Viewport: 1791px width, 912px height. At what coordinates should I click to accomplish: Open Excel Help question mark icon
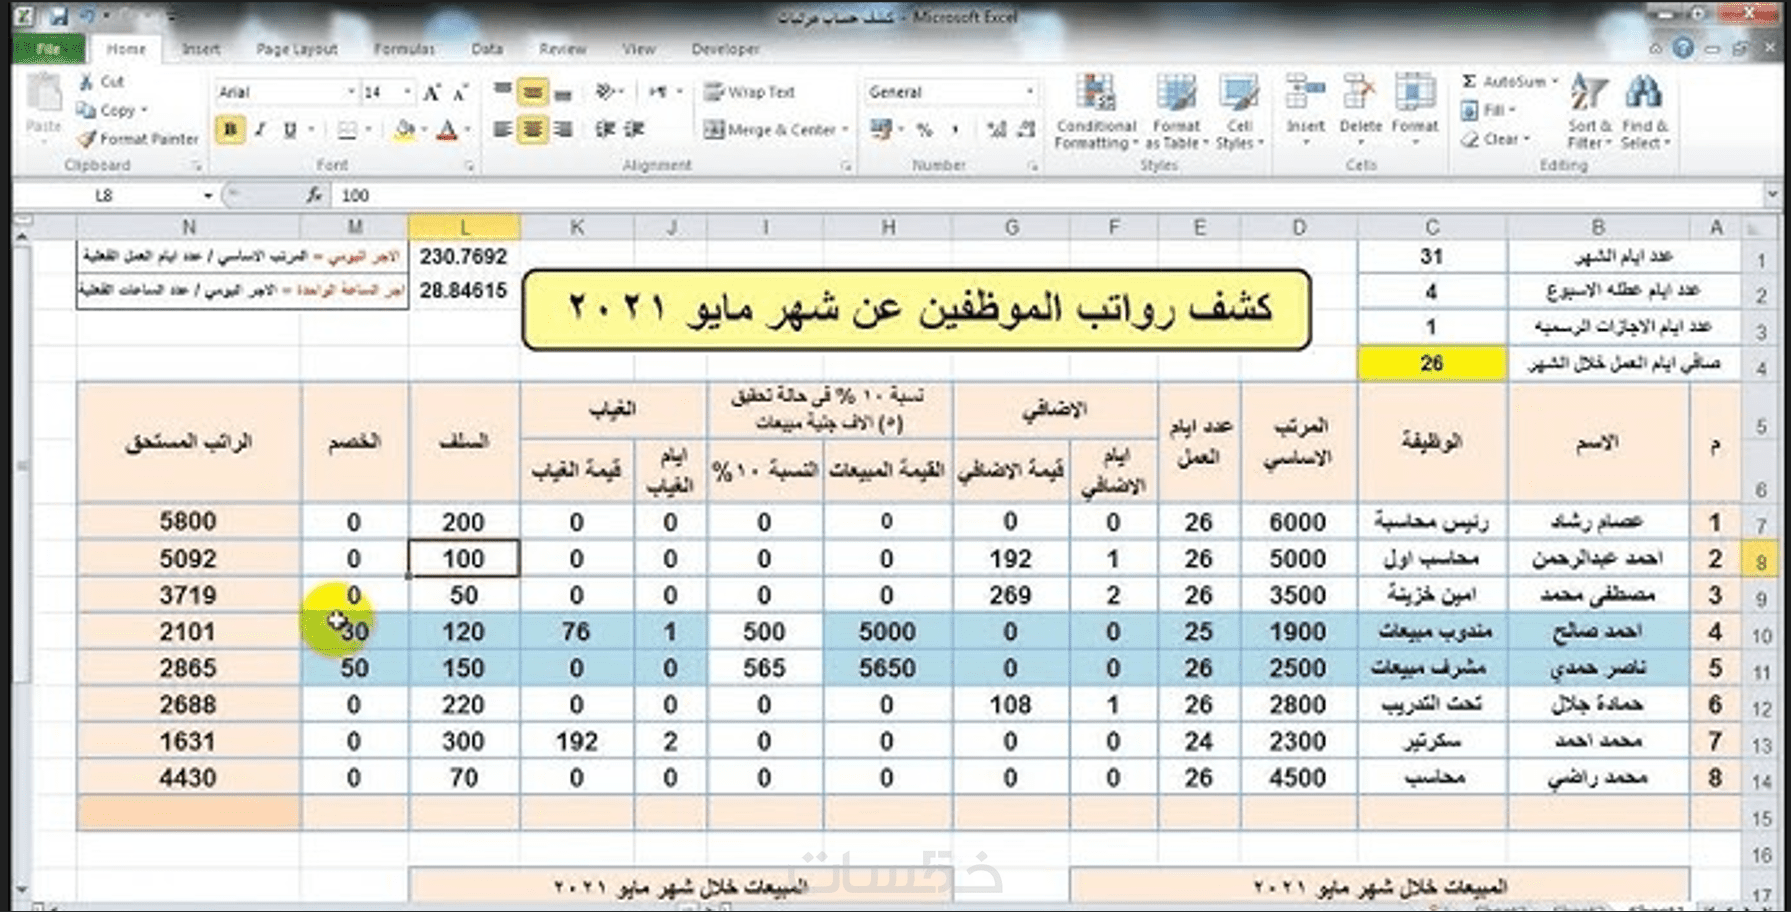[x=1683, y=48]
